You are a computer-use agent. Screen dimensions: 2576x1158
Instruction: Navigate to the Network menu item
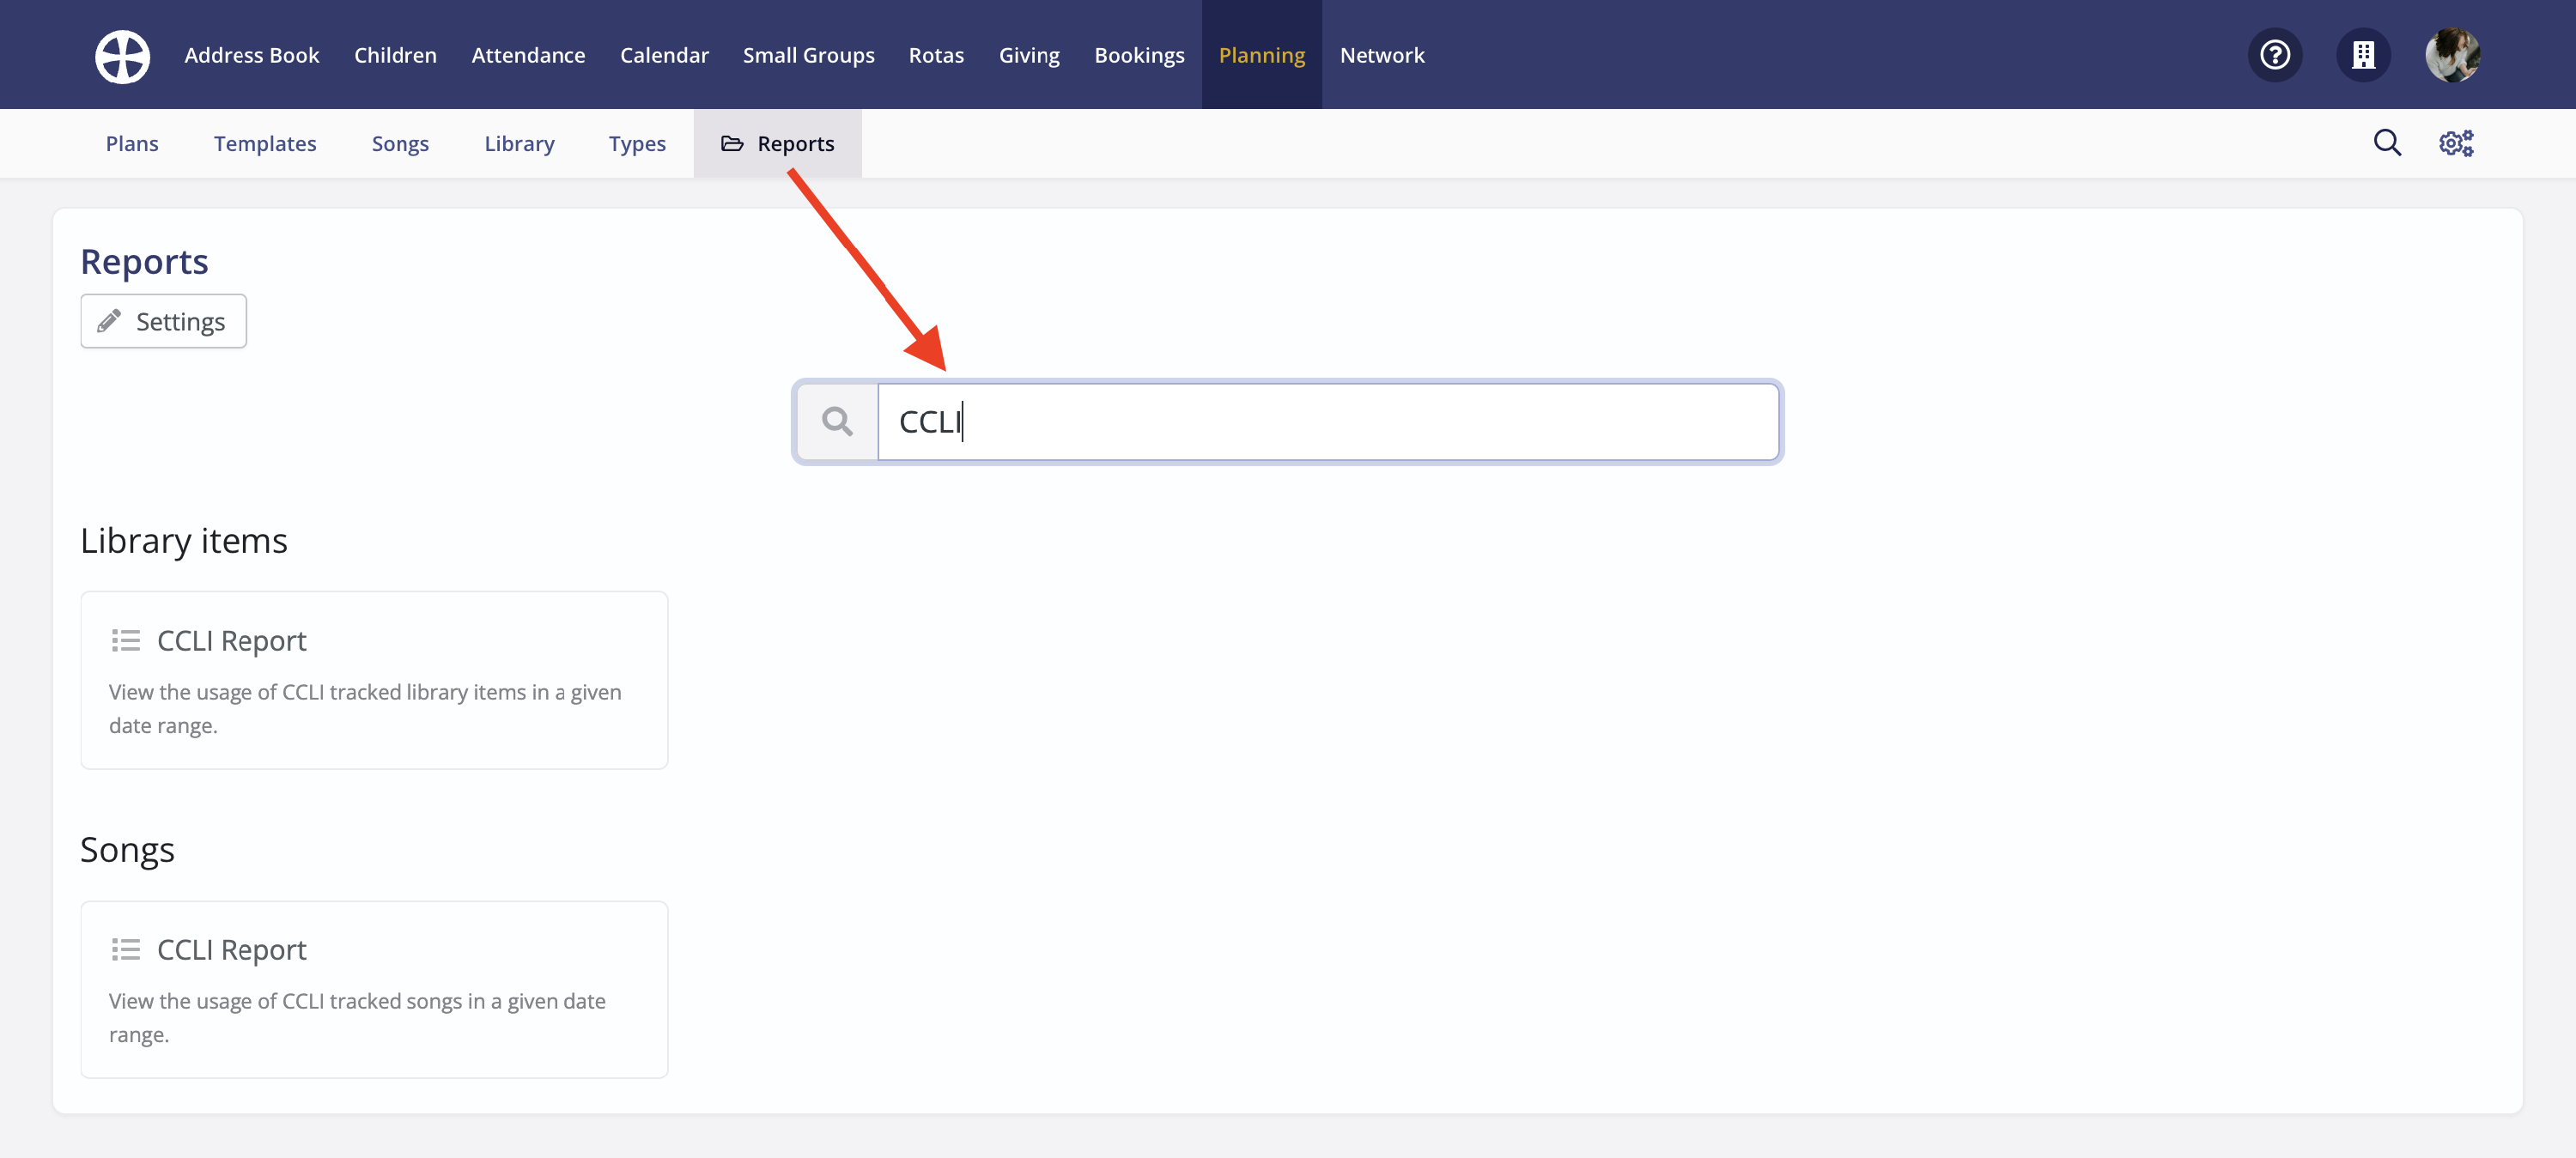coord(1382,55)
